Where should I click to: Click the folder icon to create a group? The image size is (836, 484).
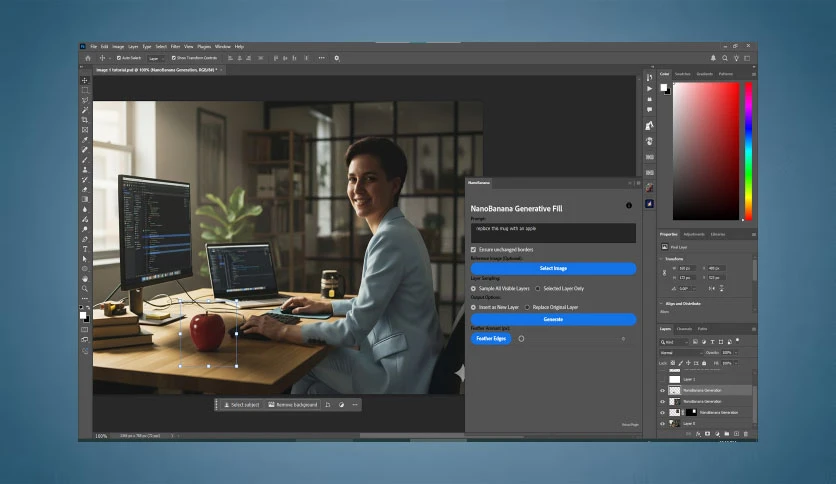[727, 434]
